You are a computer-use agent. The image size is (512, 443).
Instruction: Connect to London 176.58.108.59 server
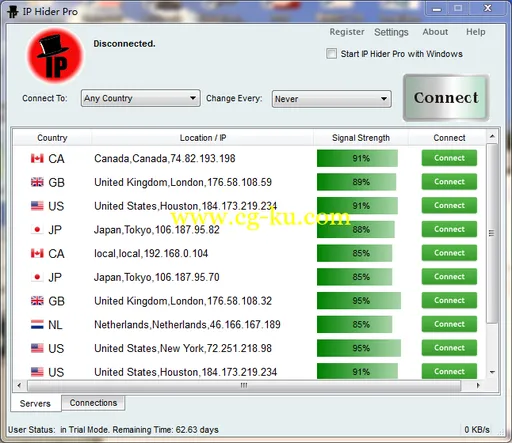449,182
